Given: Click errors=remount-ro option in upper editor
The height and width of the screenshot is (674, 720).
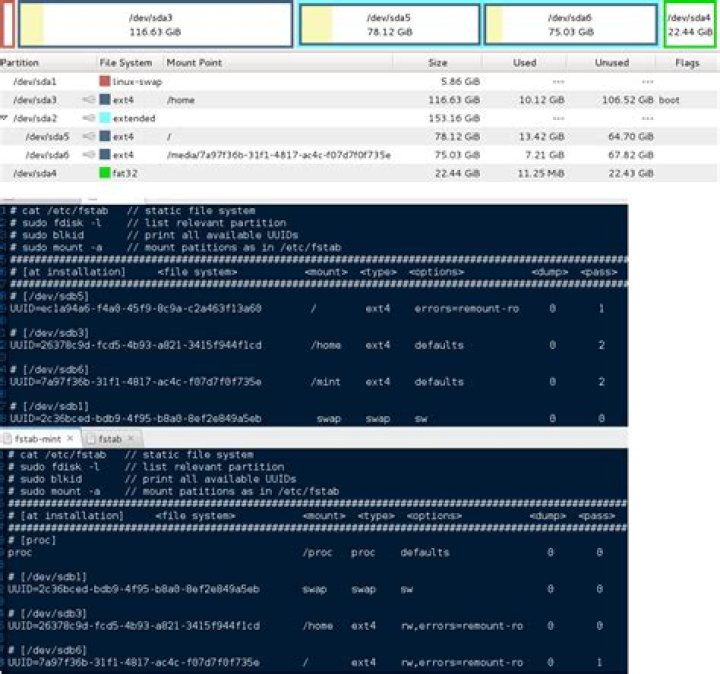Looking at the screenshot, I should [467, 309].
